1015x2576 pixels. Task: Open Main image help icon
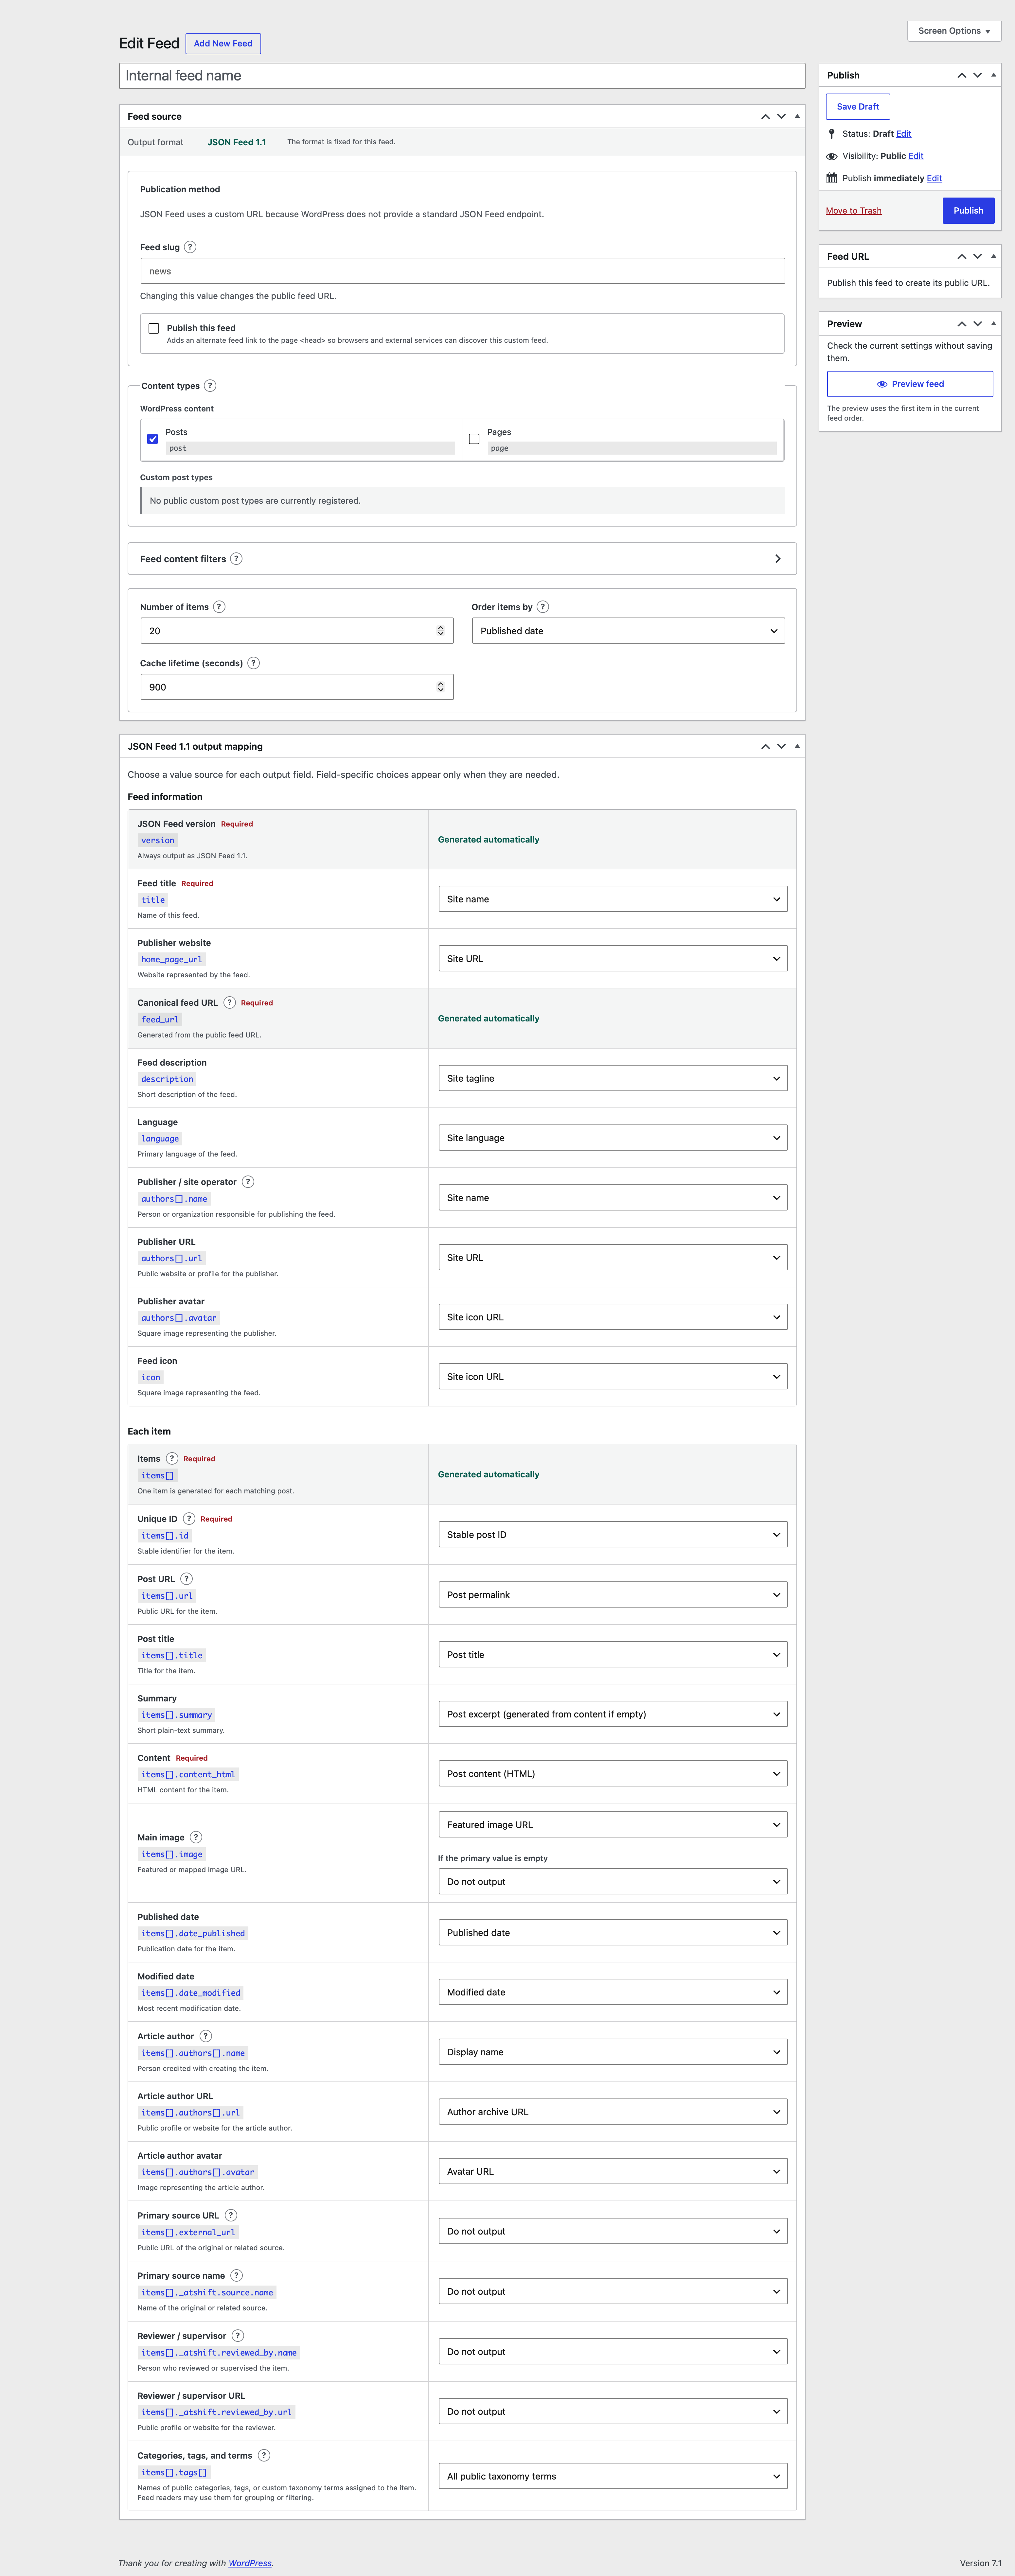(196, 1837)
